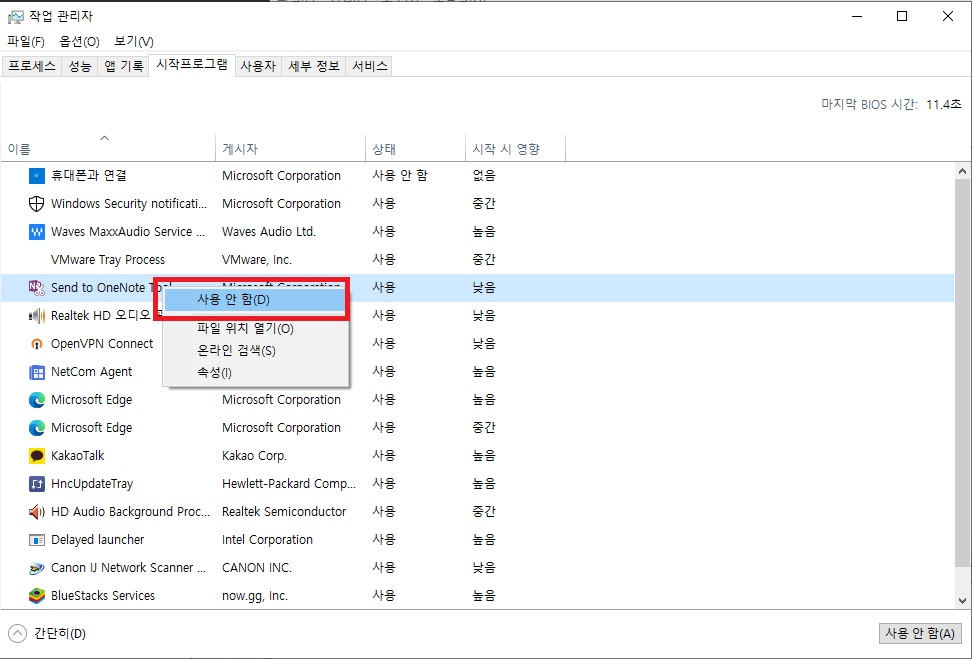Sort by the 게시자 column header
This screenshot has width=972, height=659.
[x=290, y=149]
